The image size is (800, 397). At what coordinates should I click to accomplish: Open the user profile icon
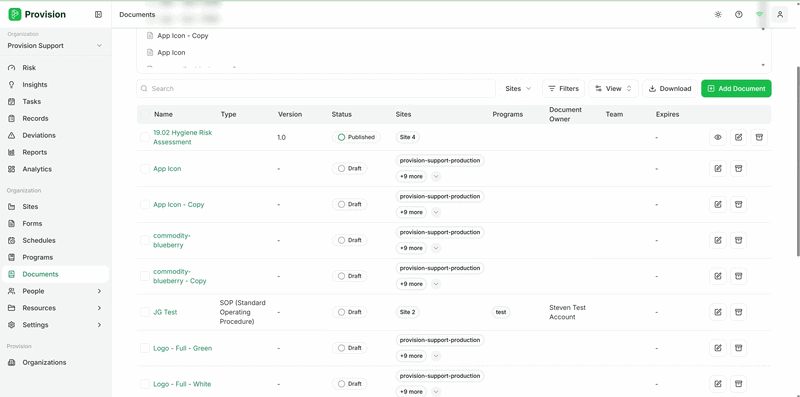(x=780, y=14)
